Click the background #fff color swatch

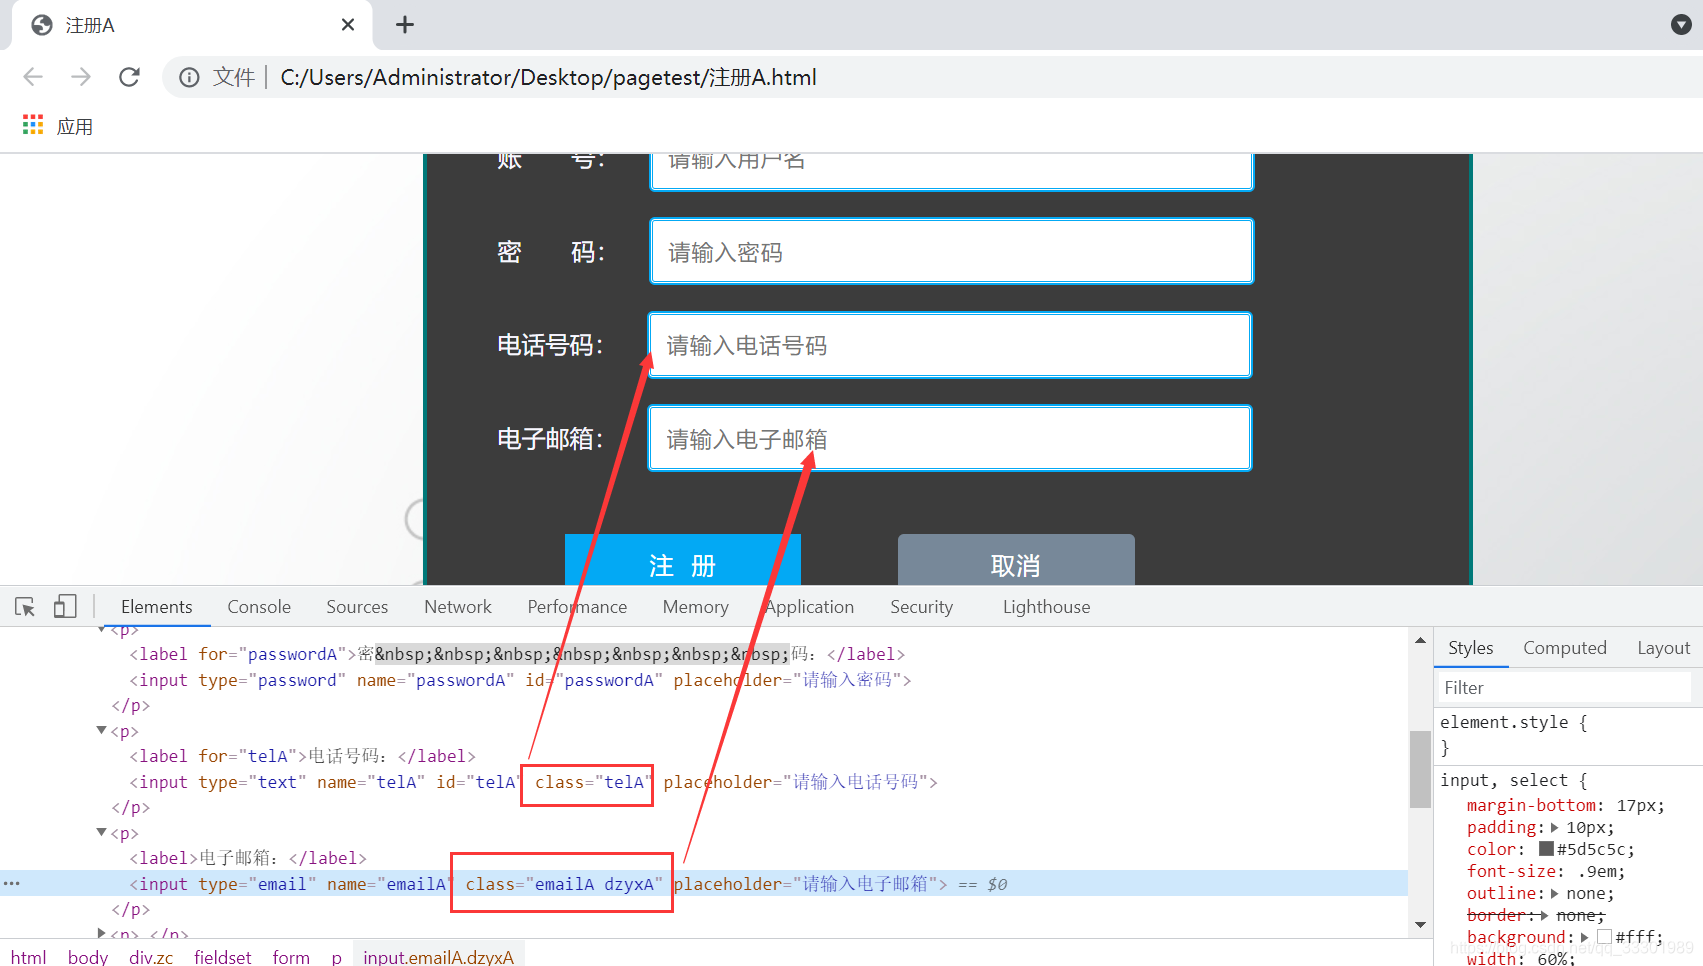point(1605,937)
